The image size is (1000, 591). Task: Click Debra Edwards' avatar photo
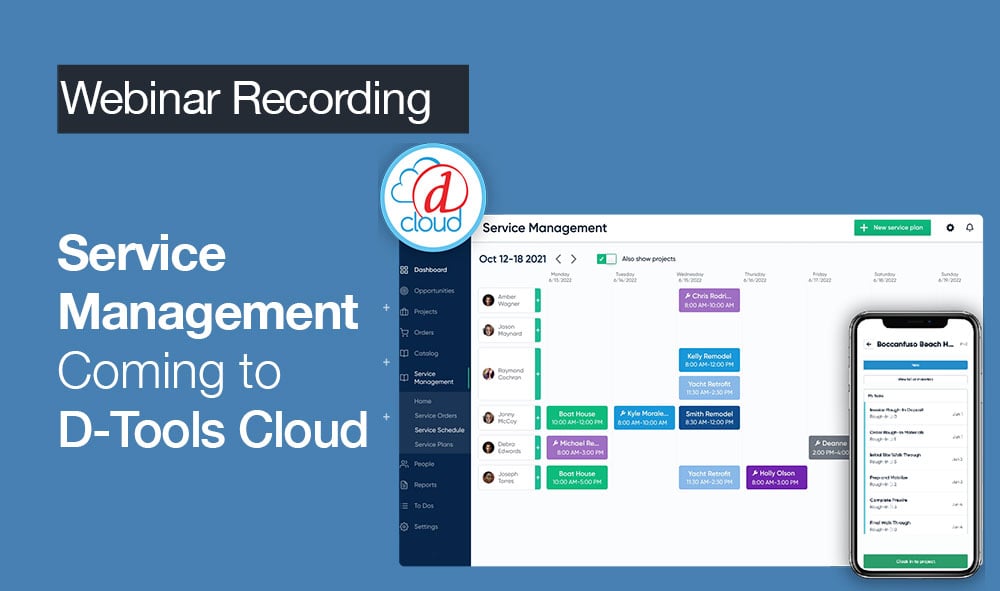tap(489, 448)
